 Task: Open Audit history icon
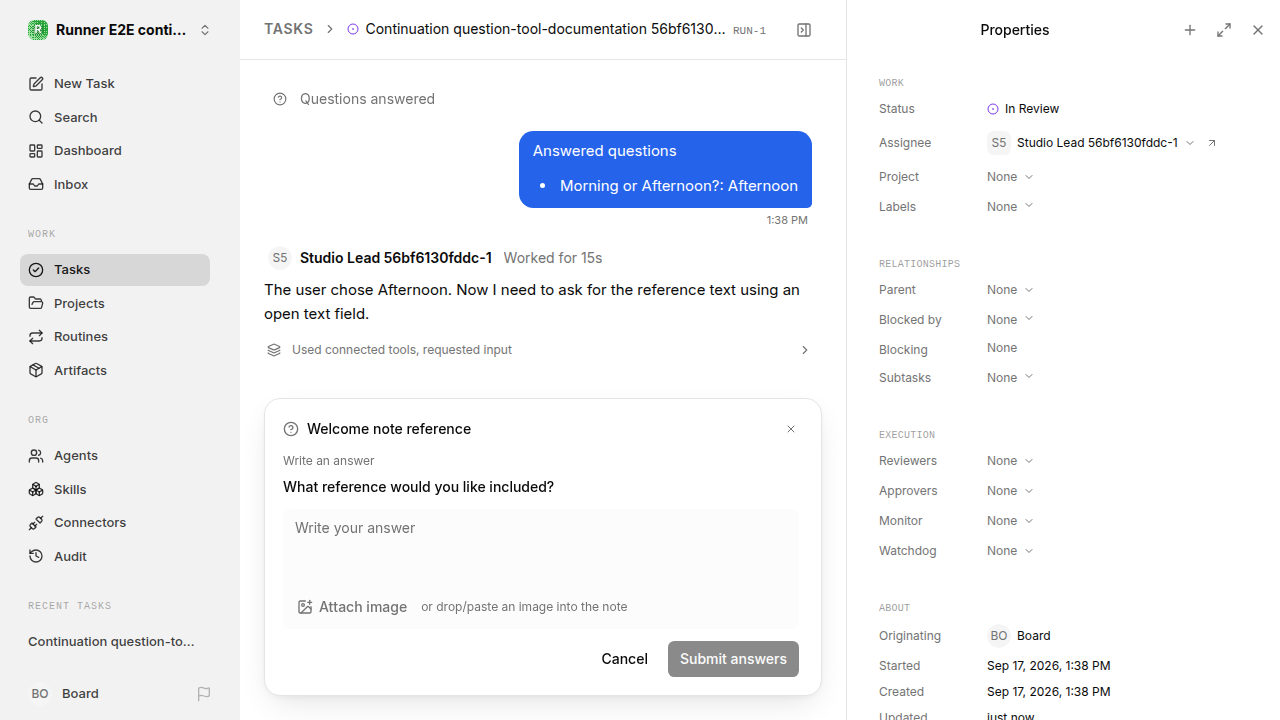tap(36, 556)
